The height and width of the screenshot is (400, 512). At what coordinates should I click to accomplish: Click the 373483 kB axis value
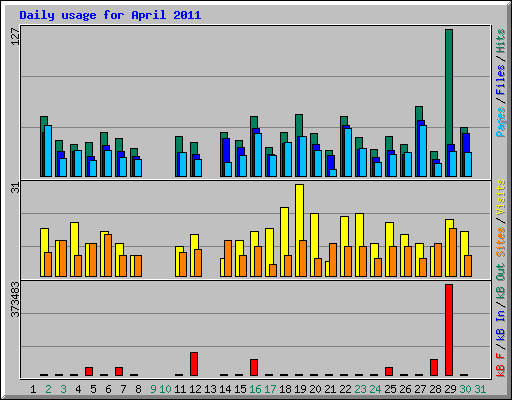[15, 300]
